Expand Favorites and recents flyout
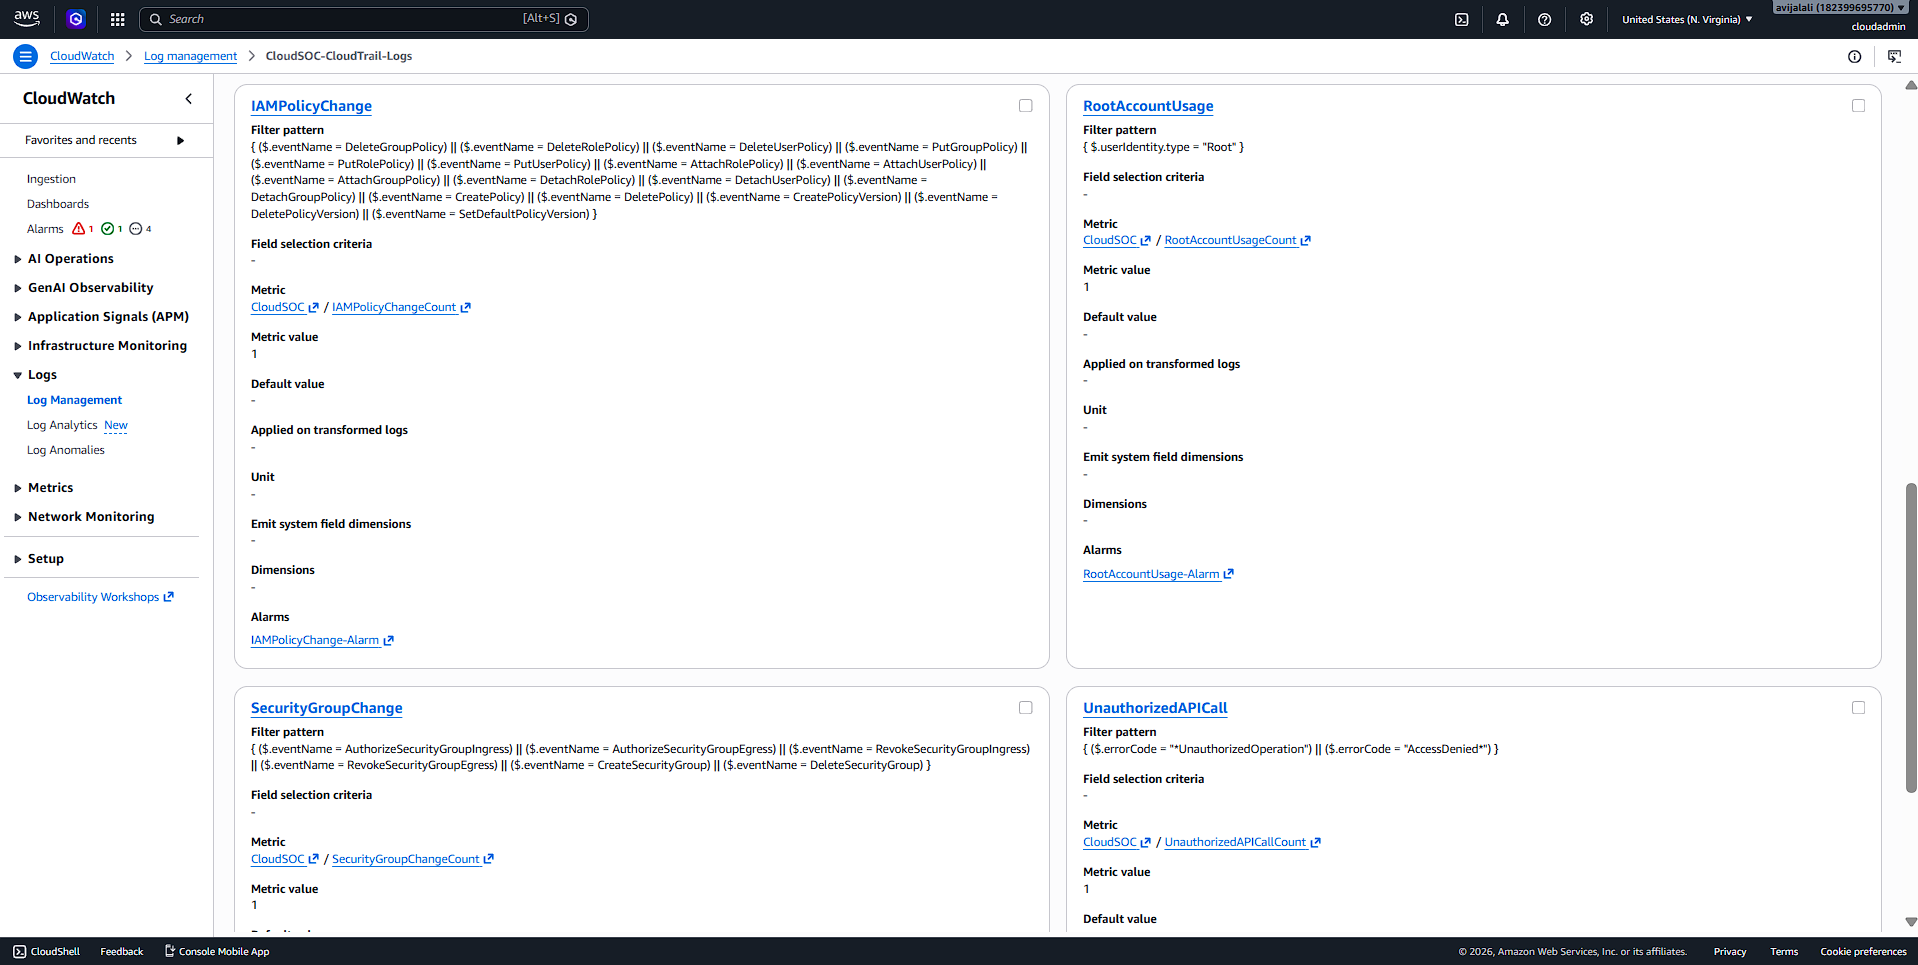The height and width of the screenshot is (965, 1918). pyautogui.click(x=180, y=140)
